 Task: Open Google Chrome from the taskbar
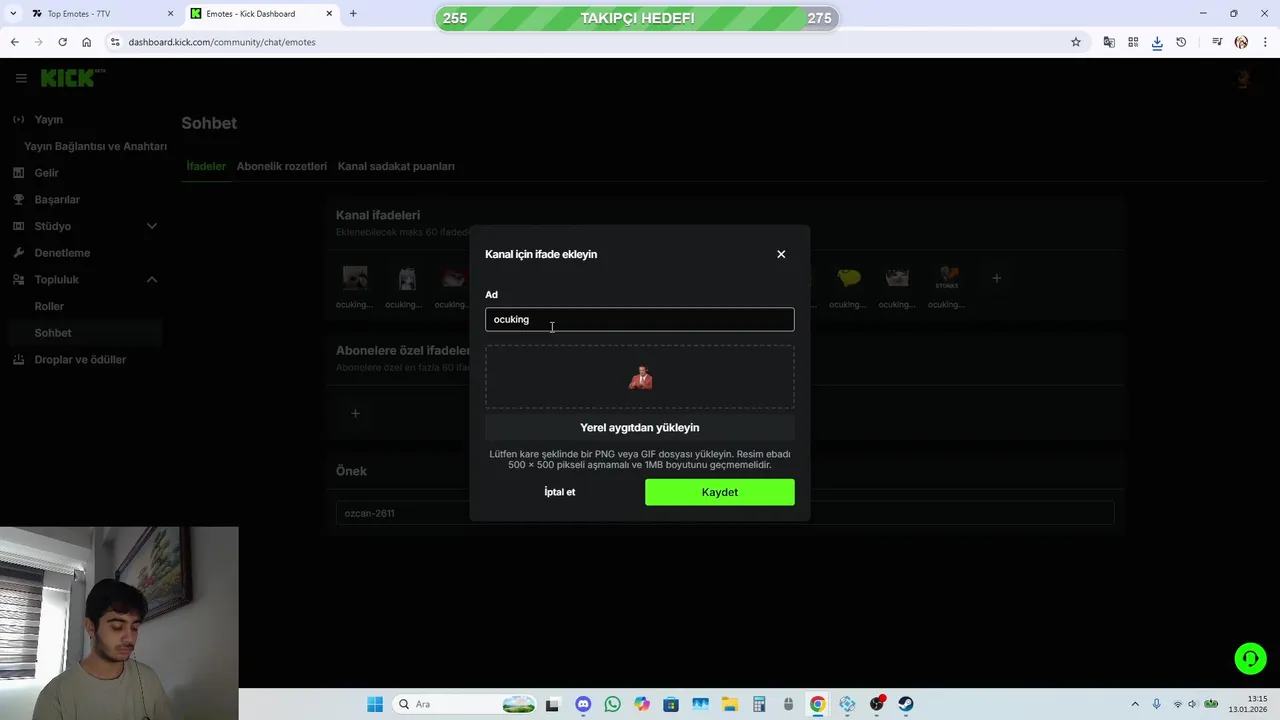tap(818, 704)
